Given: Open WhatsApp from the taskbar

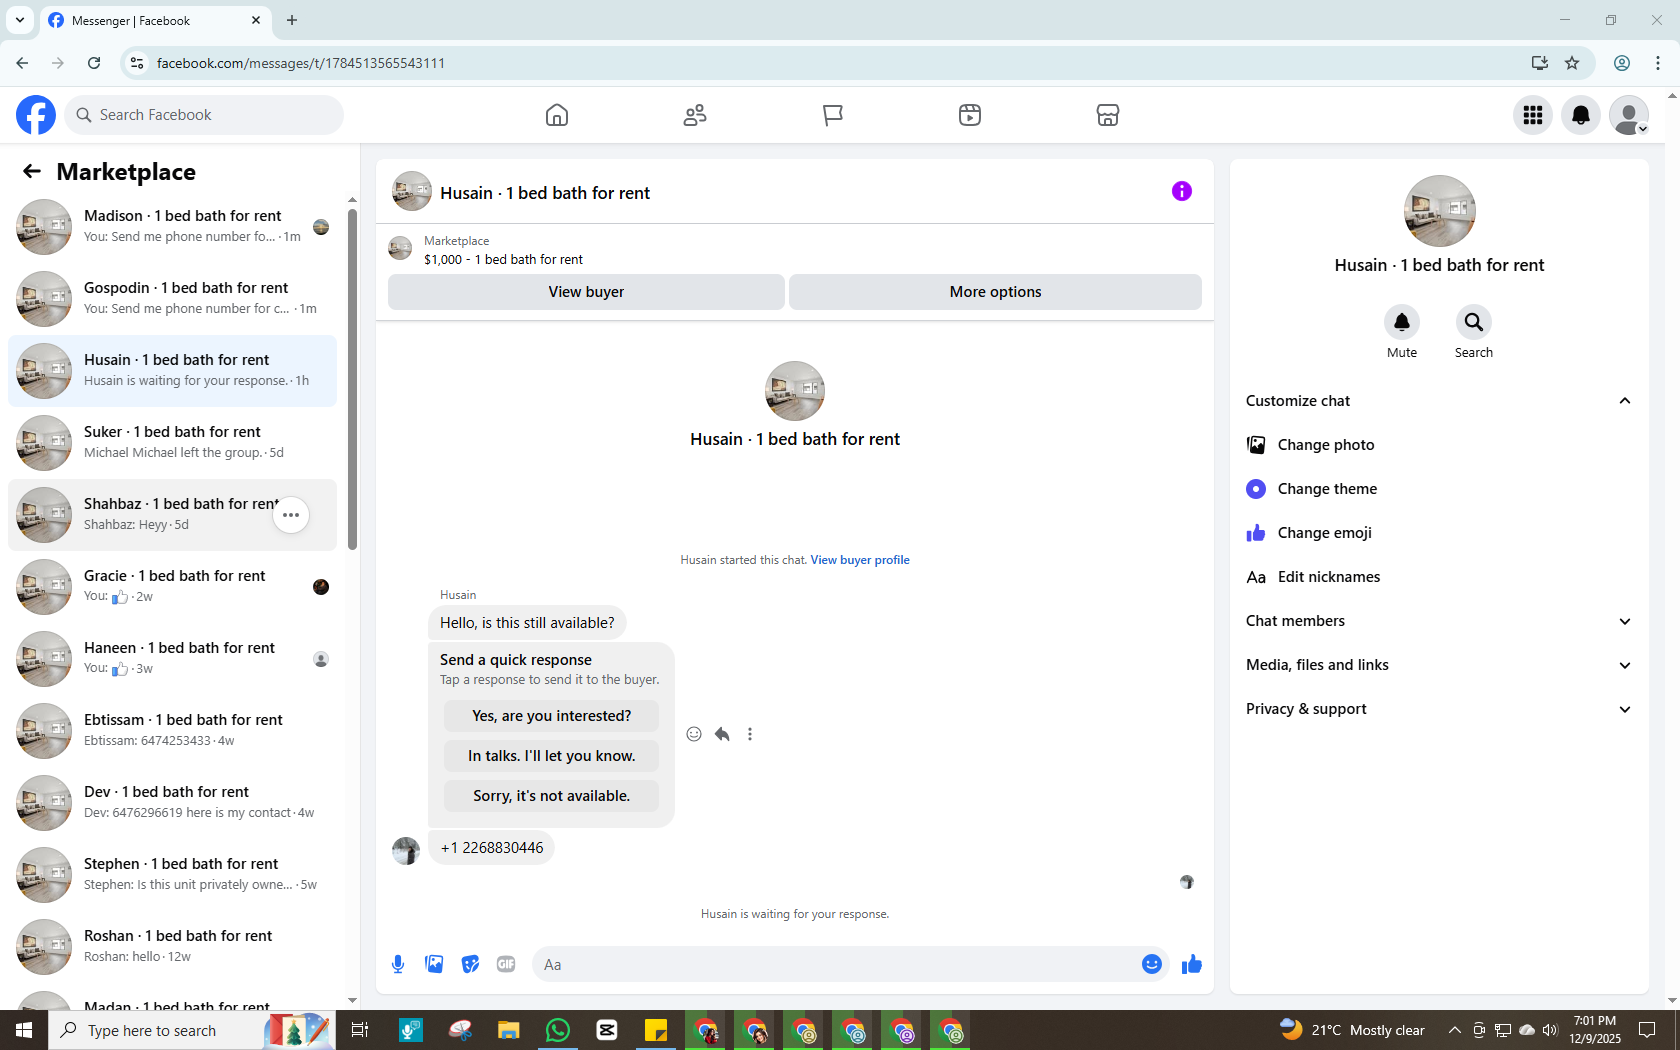Looking at the screenshot, I should [558, 1030].
